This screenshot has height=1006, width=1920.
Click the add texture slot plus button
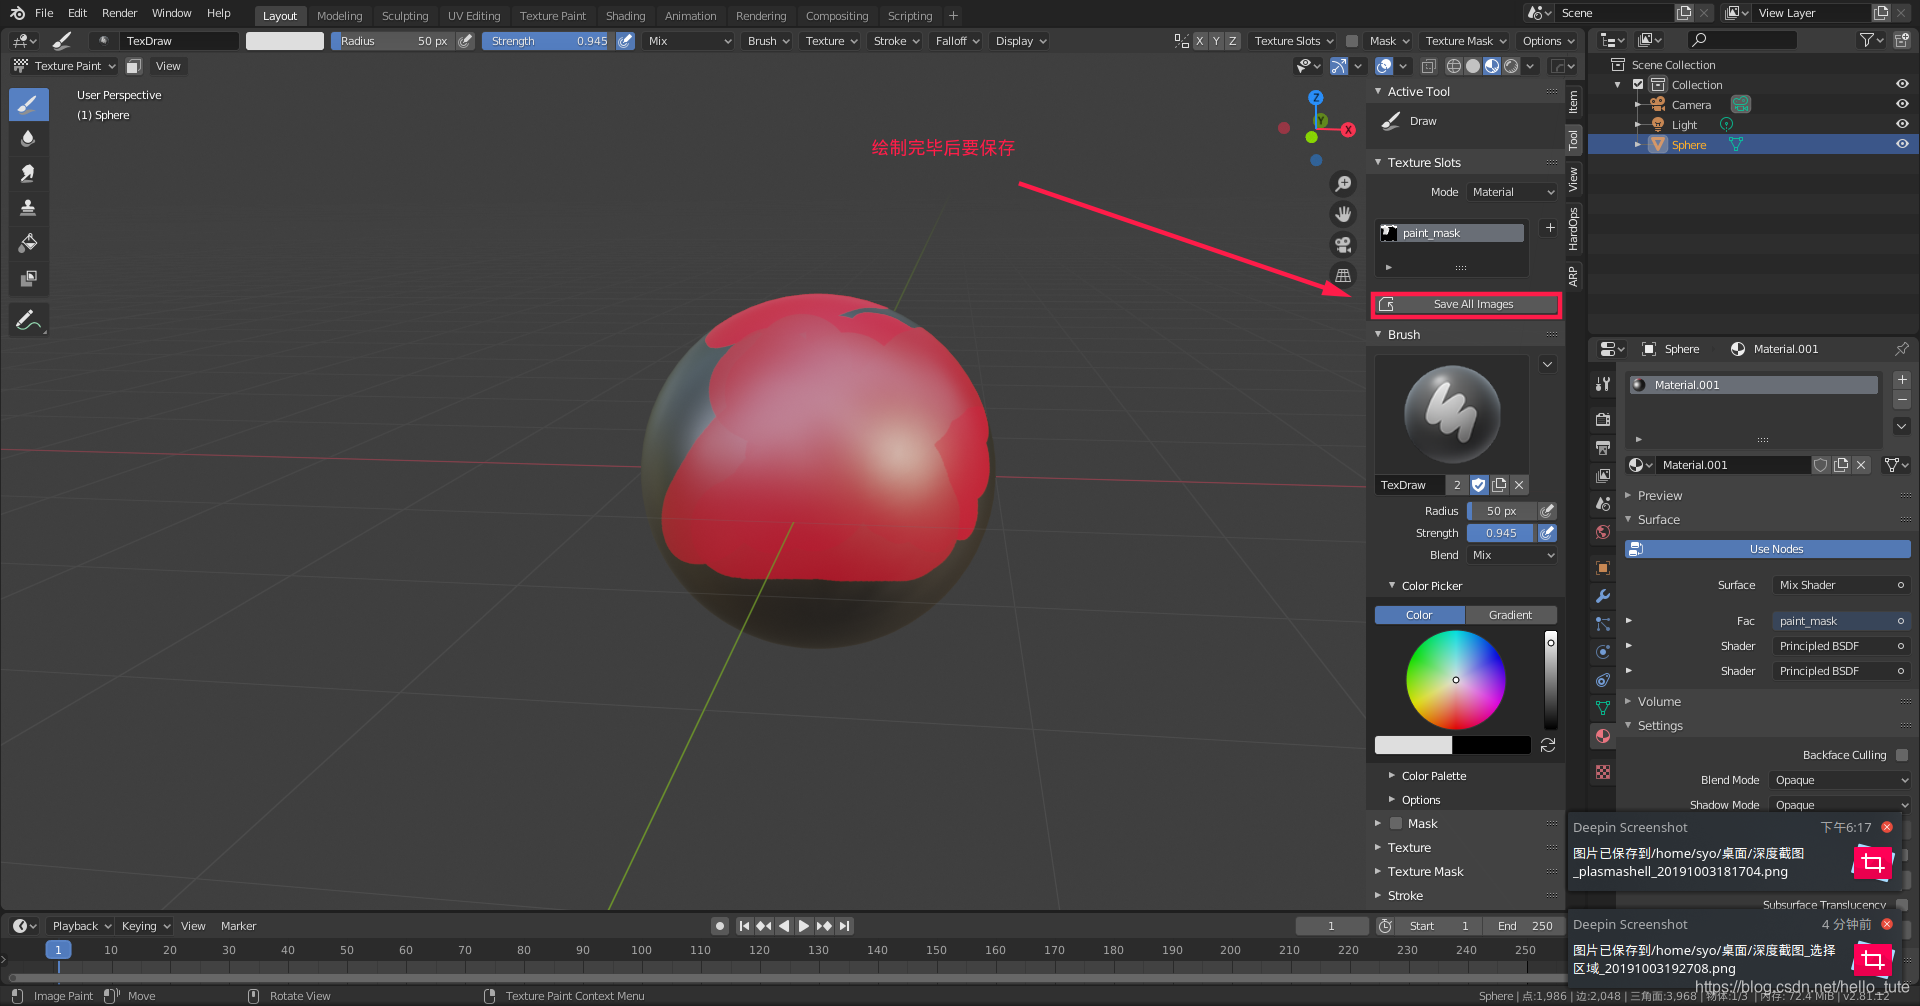pos(1550,228)
